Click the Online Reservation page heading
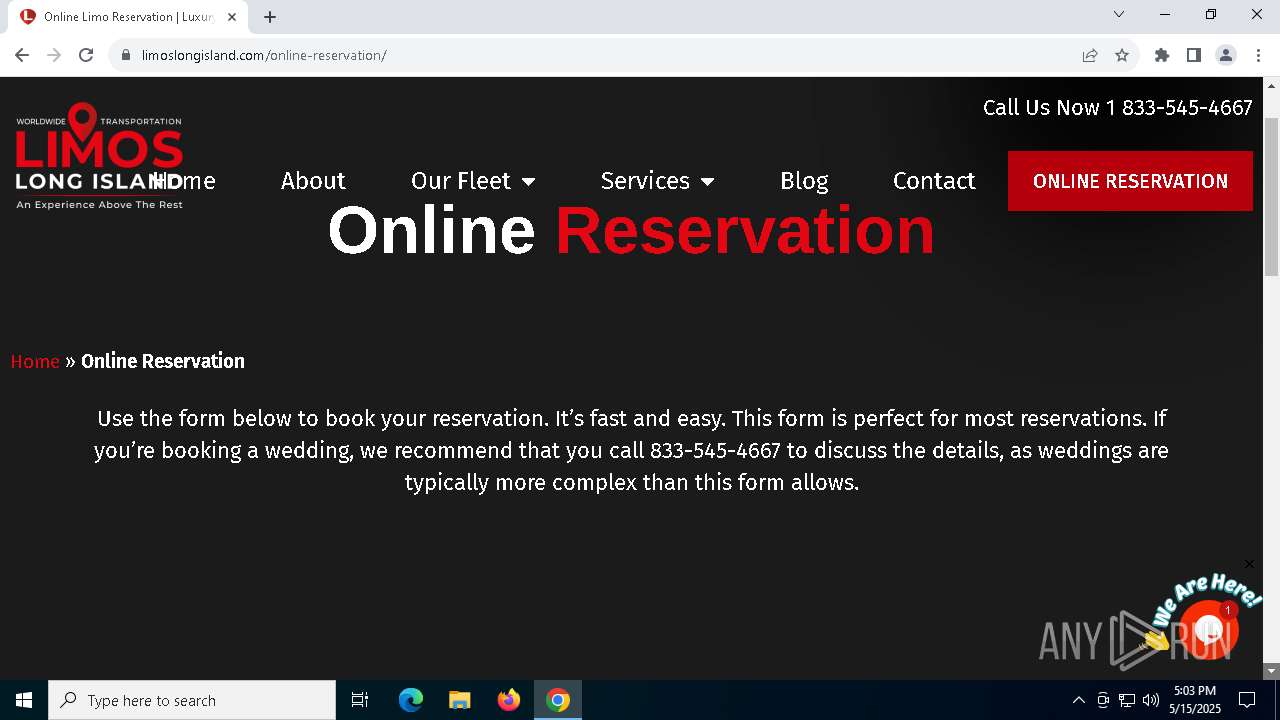Screen dimensions: 1280x720 click(631, 231)
